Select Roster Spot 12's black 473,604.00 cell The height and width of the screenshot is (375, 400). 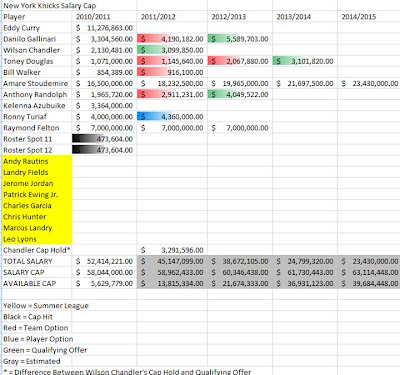(x=104, y=150)
